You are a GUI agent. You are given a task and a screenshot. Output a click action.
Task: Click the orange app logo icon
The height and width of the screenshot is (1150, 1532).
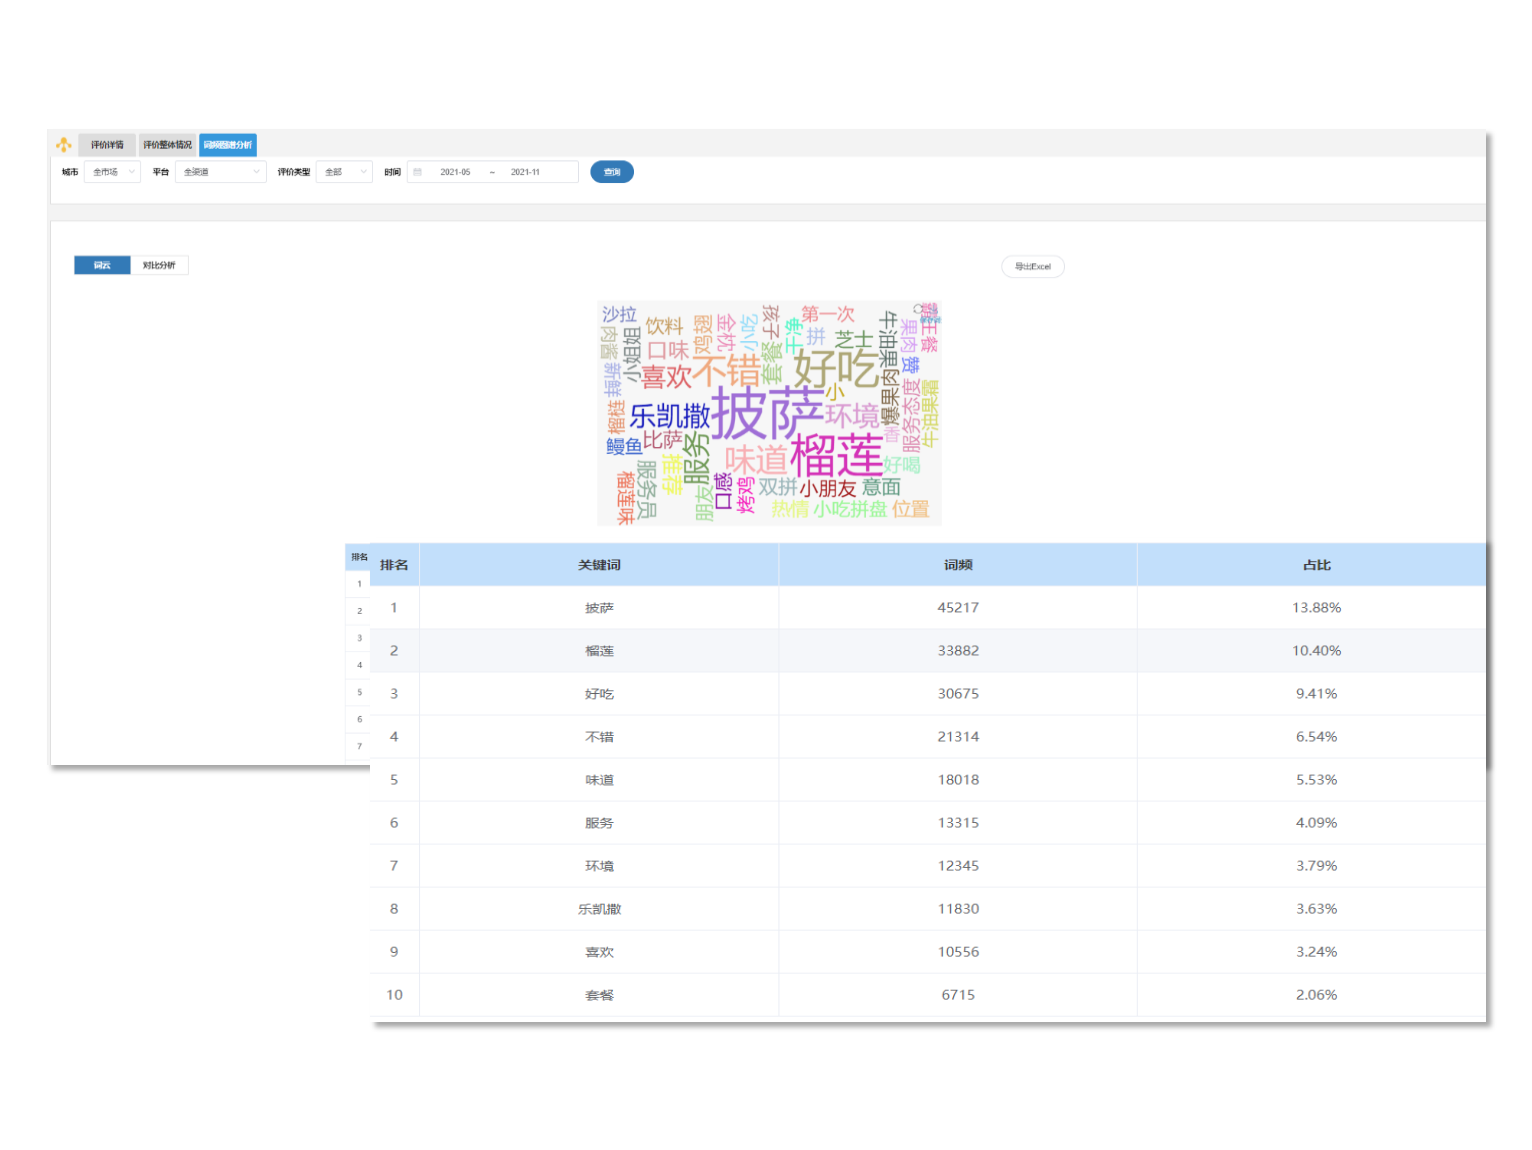pos(64,145)
